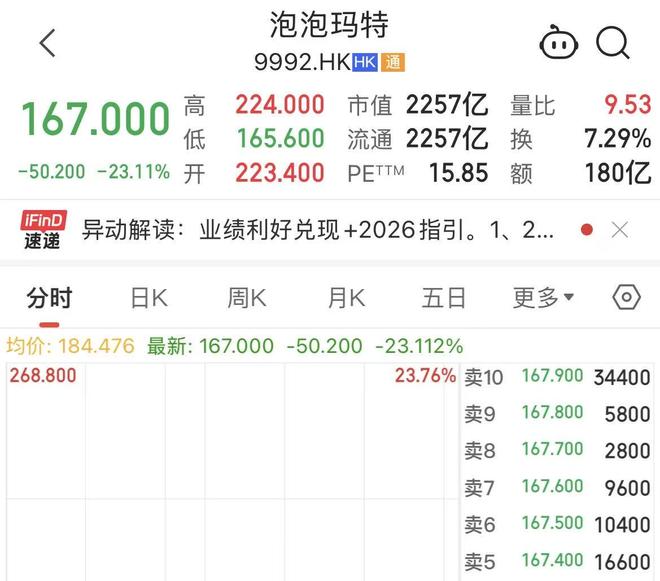Tap the PE TTM value 15.85
Screen dimensions: 660x581
(x=459, y=173)
